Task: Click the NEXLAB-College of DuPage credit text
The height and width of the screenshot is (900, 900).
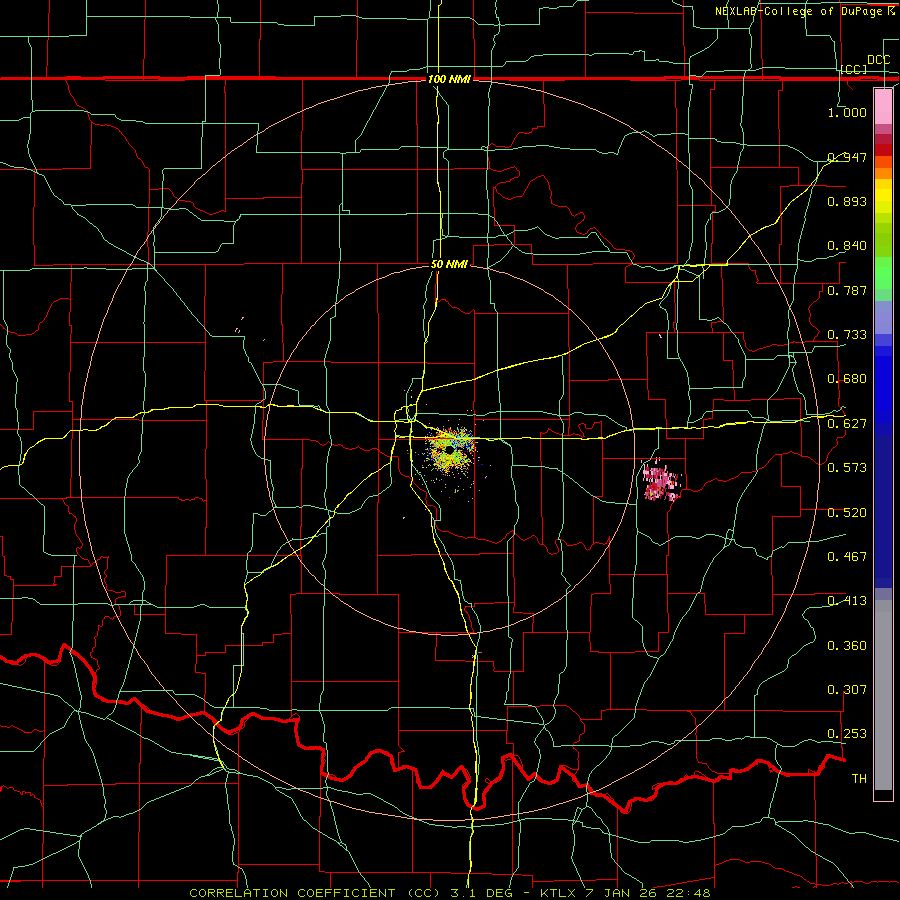Action: pos(800,11)
